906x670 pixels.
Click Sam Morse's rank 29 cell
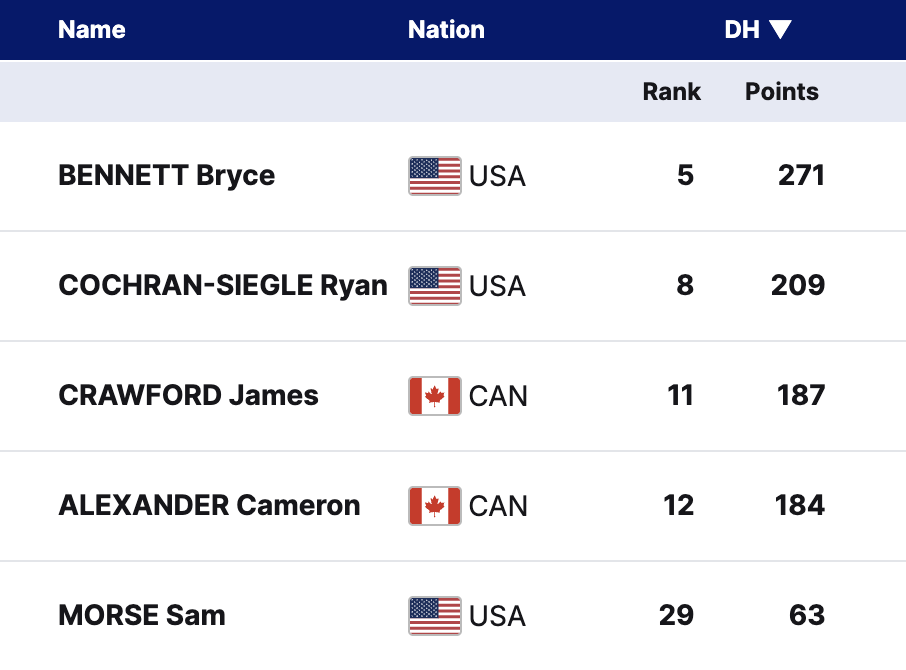pyautogui.click(x=677, y=615)
